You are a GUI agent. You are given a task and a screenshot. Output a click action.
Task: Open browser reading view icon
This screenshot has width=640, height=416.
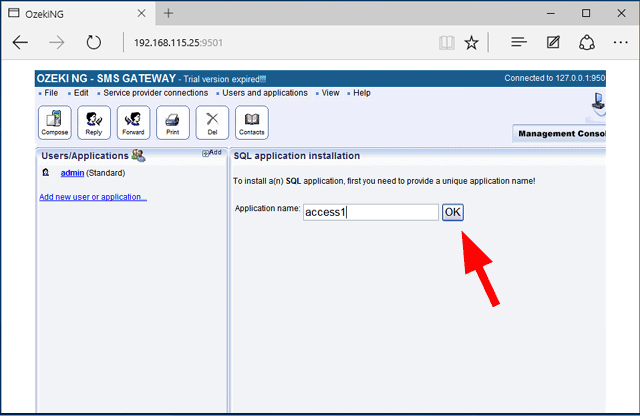(446, 43)
